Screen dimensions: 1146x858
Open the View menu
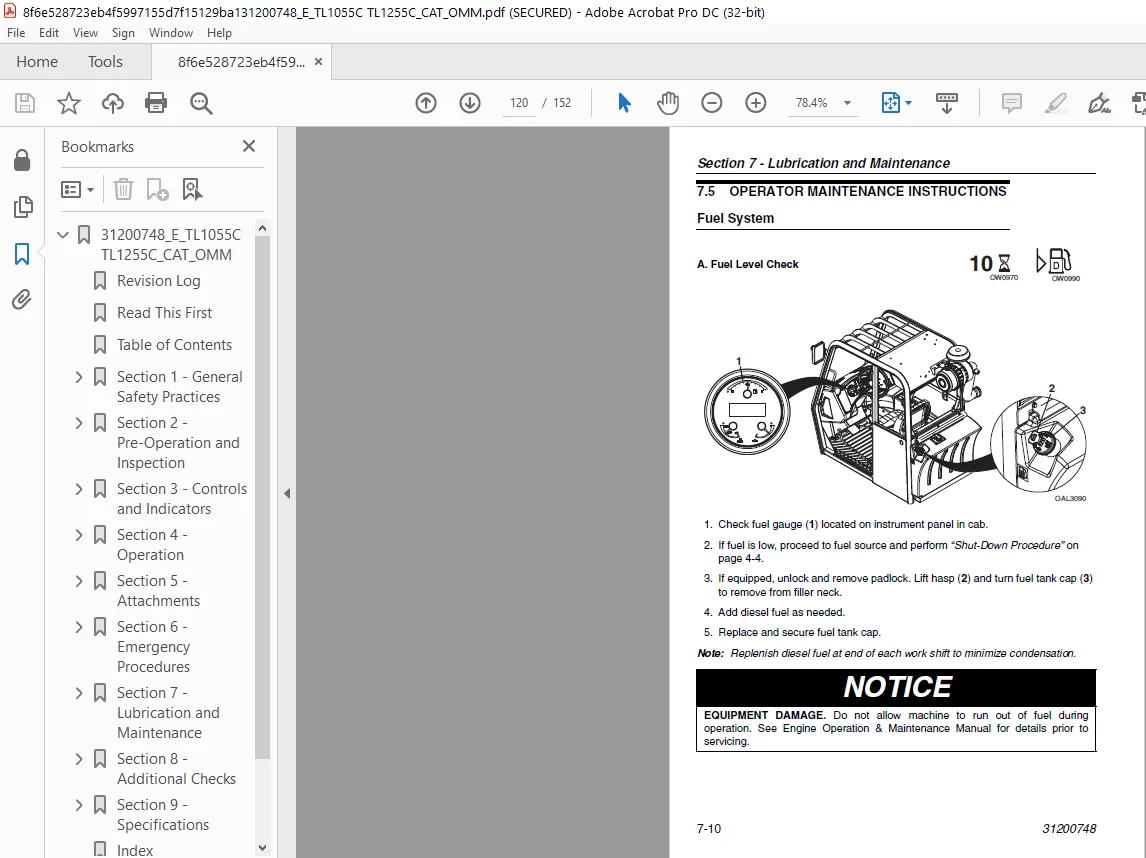click(86, 33)
